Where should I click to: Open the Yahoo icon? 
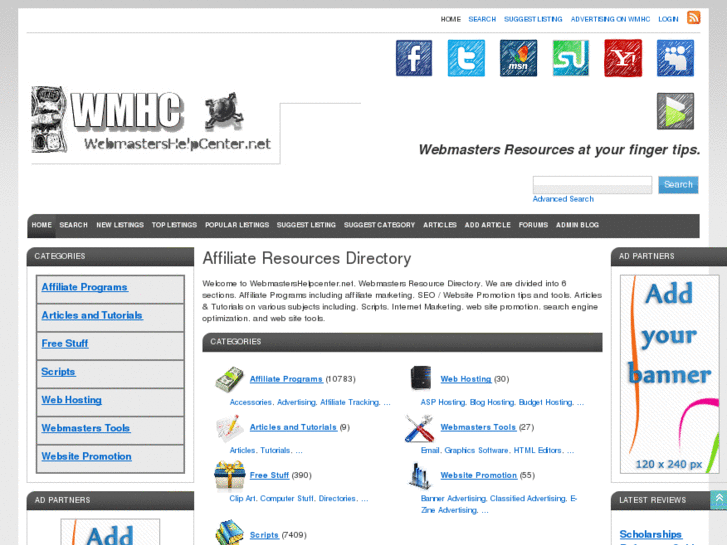tap(623, 58)
